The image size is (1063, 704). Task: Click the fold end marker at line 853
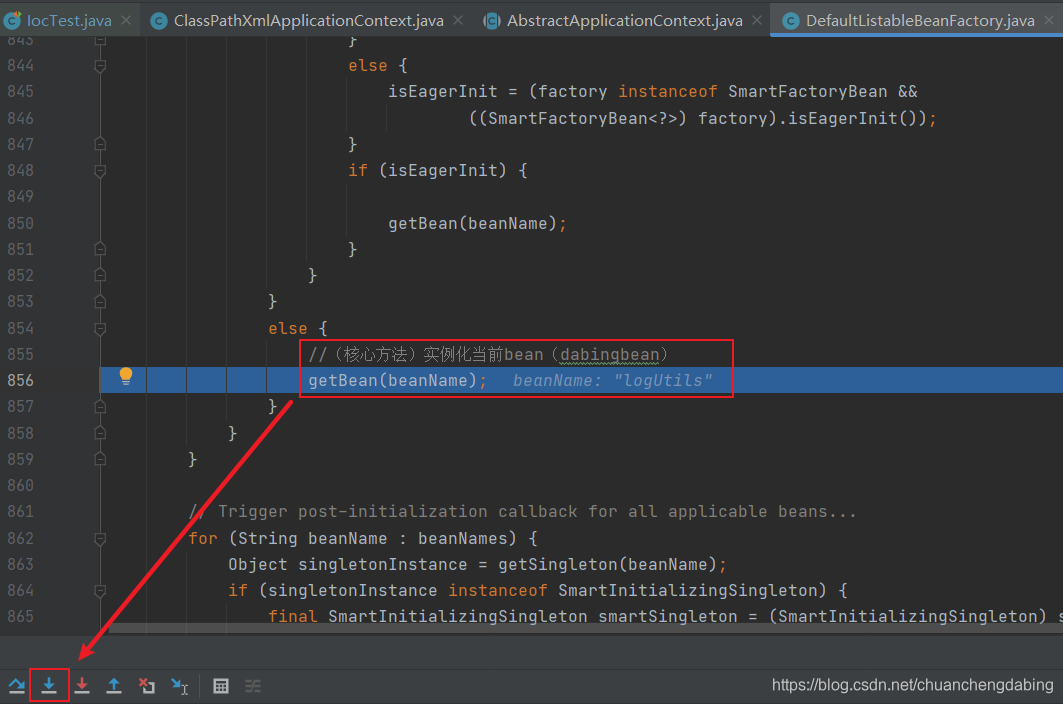coord(100,301)
